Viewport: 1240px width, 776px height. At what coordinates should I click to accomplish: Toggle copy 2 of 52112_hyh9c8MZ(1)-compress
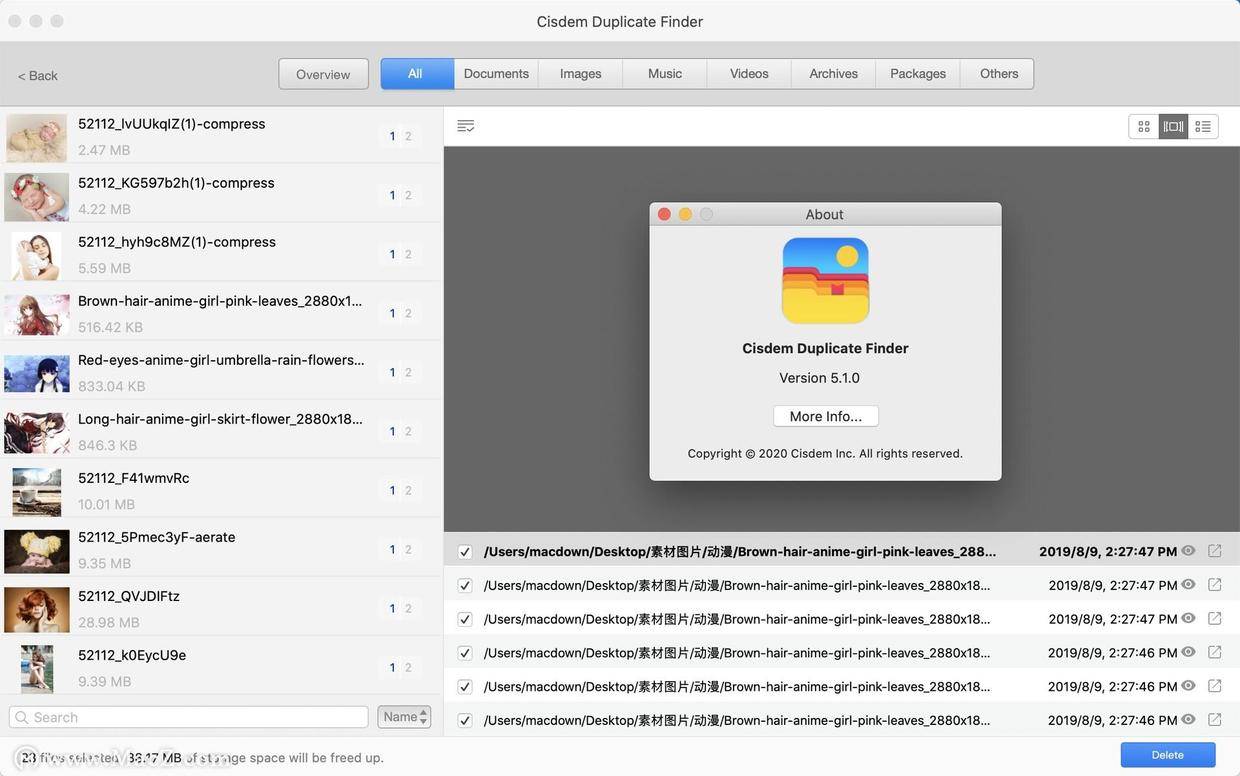coord(408,254)
